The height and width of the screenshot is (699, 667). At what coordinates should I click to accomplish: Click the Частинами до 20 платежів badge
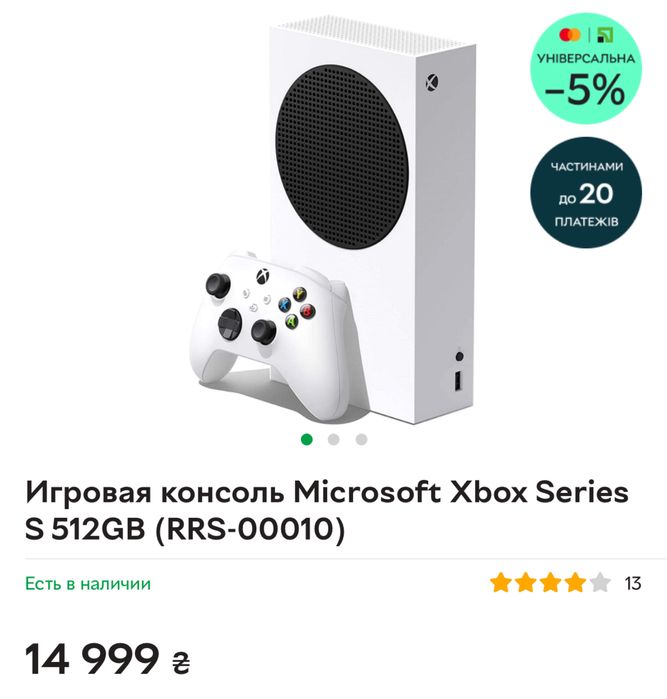(x=586, y=193)
